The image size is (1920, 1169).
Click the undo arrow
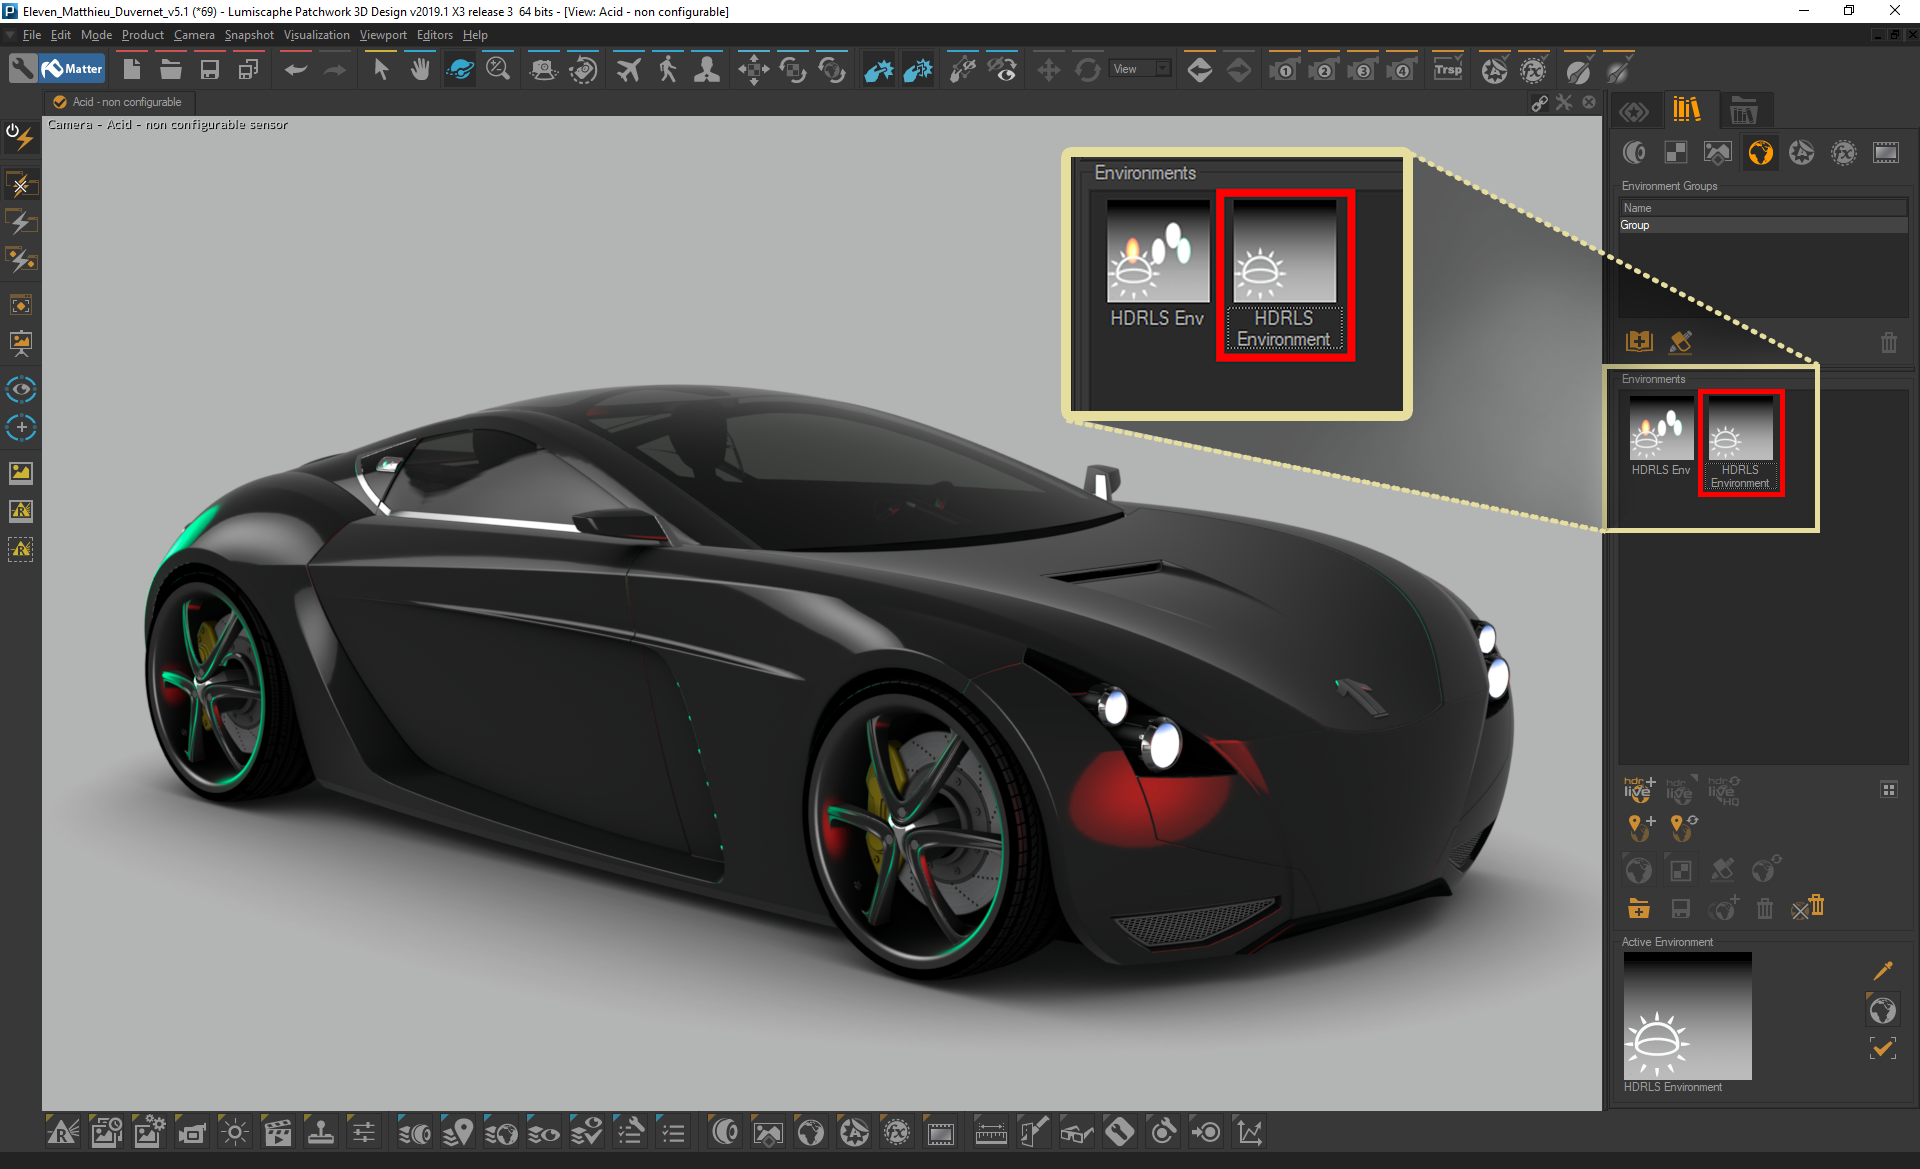295,69
